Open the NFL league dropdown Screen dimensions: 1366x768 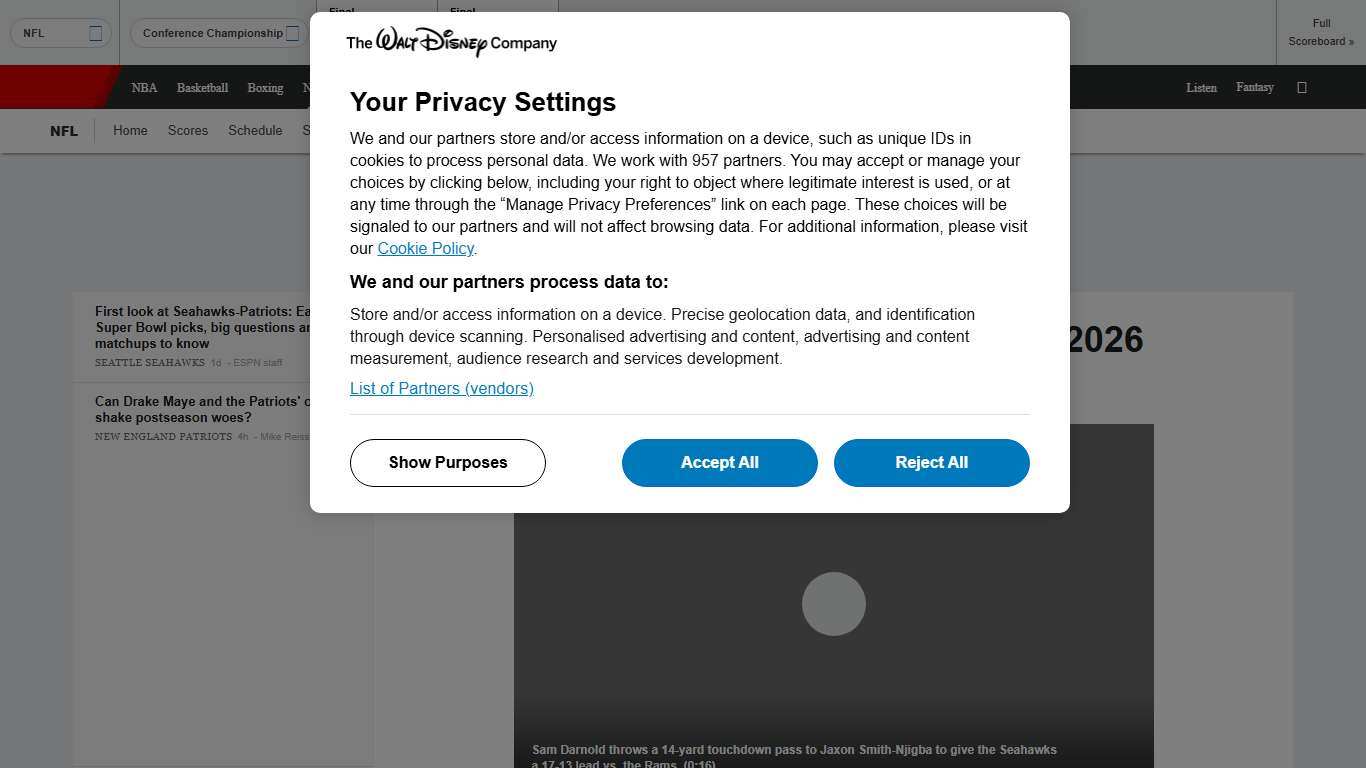point(61,33)
